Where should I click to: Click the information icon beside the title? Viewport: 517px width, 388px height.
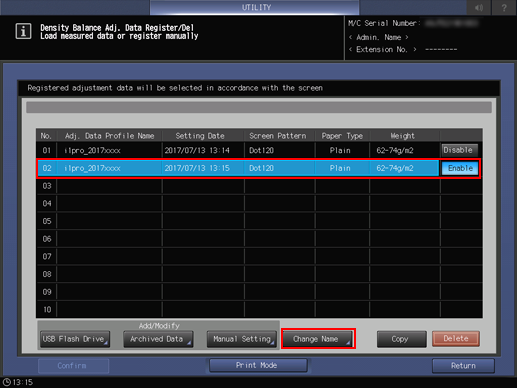tap(23, 31)
